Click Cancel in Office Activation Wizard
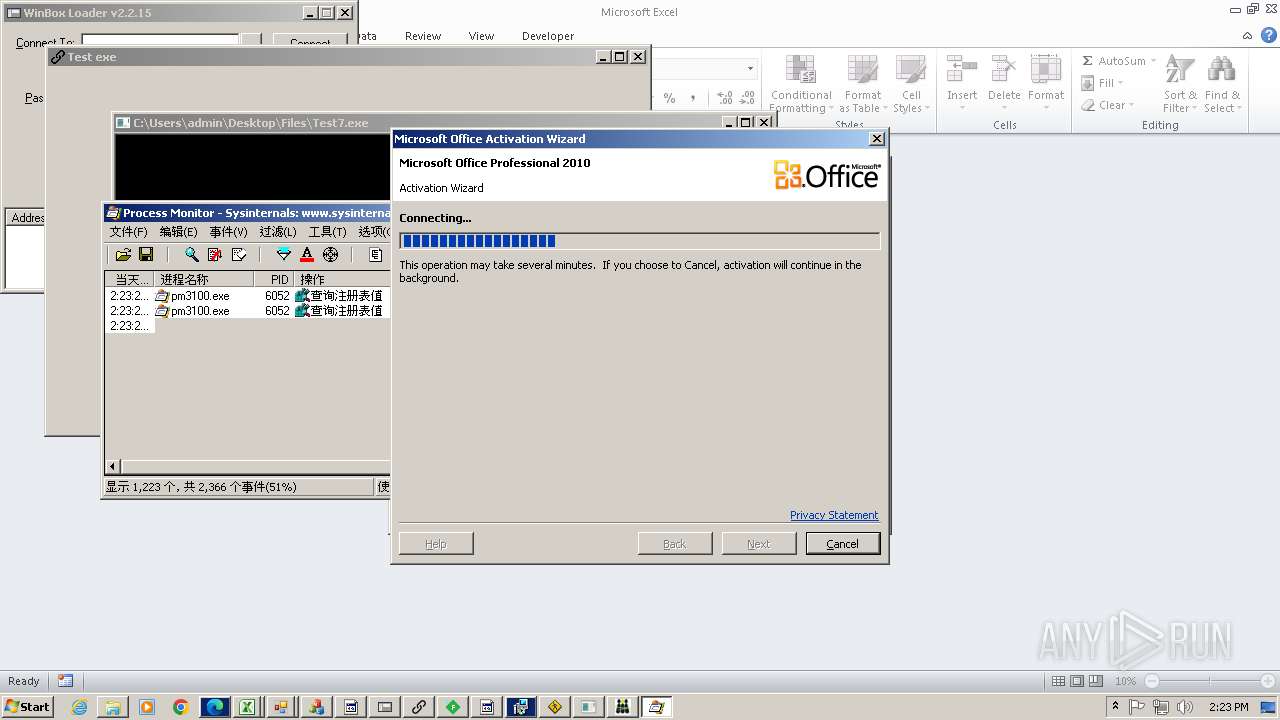Viewport: 1280px width, 720px height. [x=842, y=544]
